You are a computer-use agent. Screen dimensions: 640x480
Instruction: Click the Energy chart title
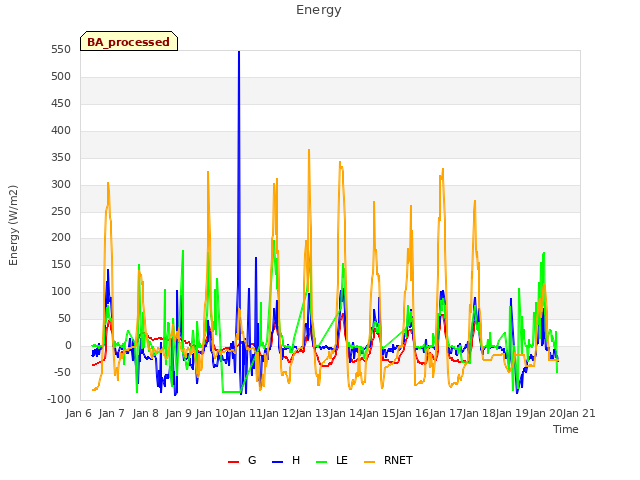pyautogui.click(x=319, y=10)
